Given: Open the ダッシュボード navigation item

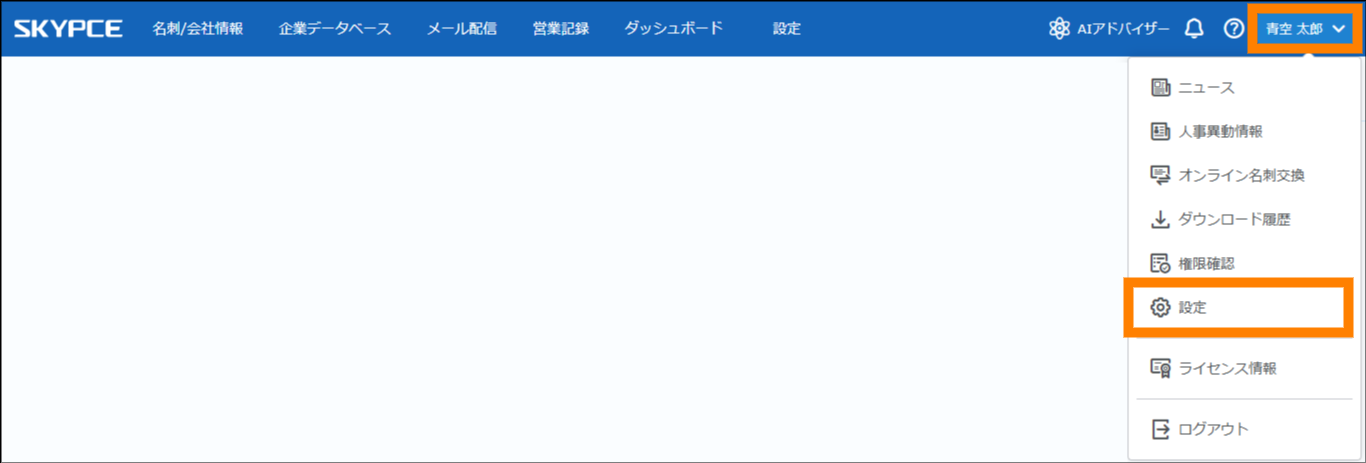Looking at the screenshot, I should [x=674, y=29].
